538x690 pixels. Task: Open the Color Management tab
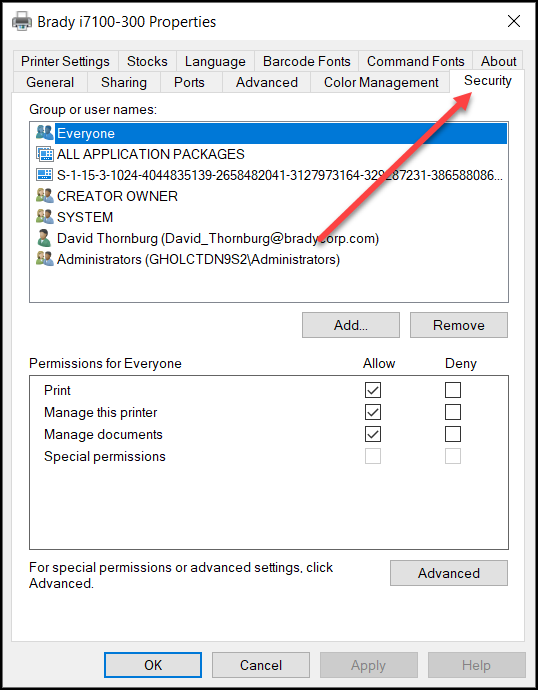(x=381, y=82)
